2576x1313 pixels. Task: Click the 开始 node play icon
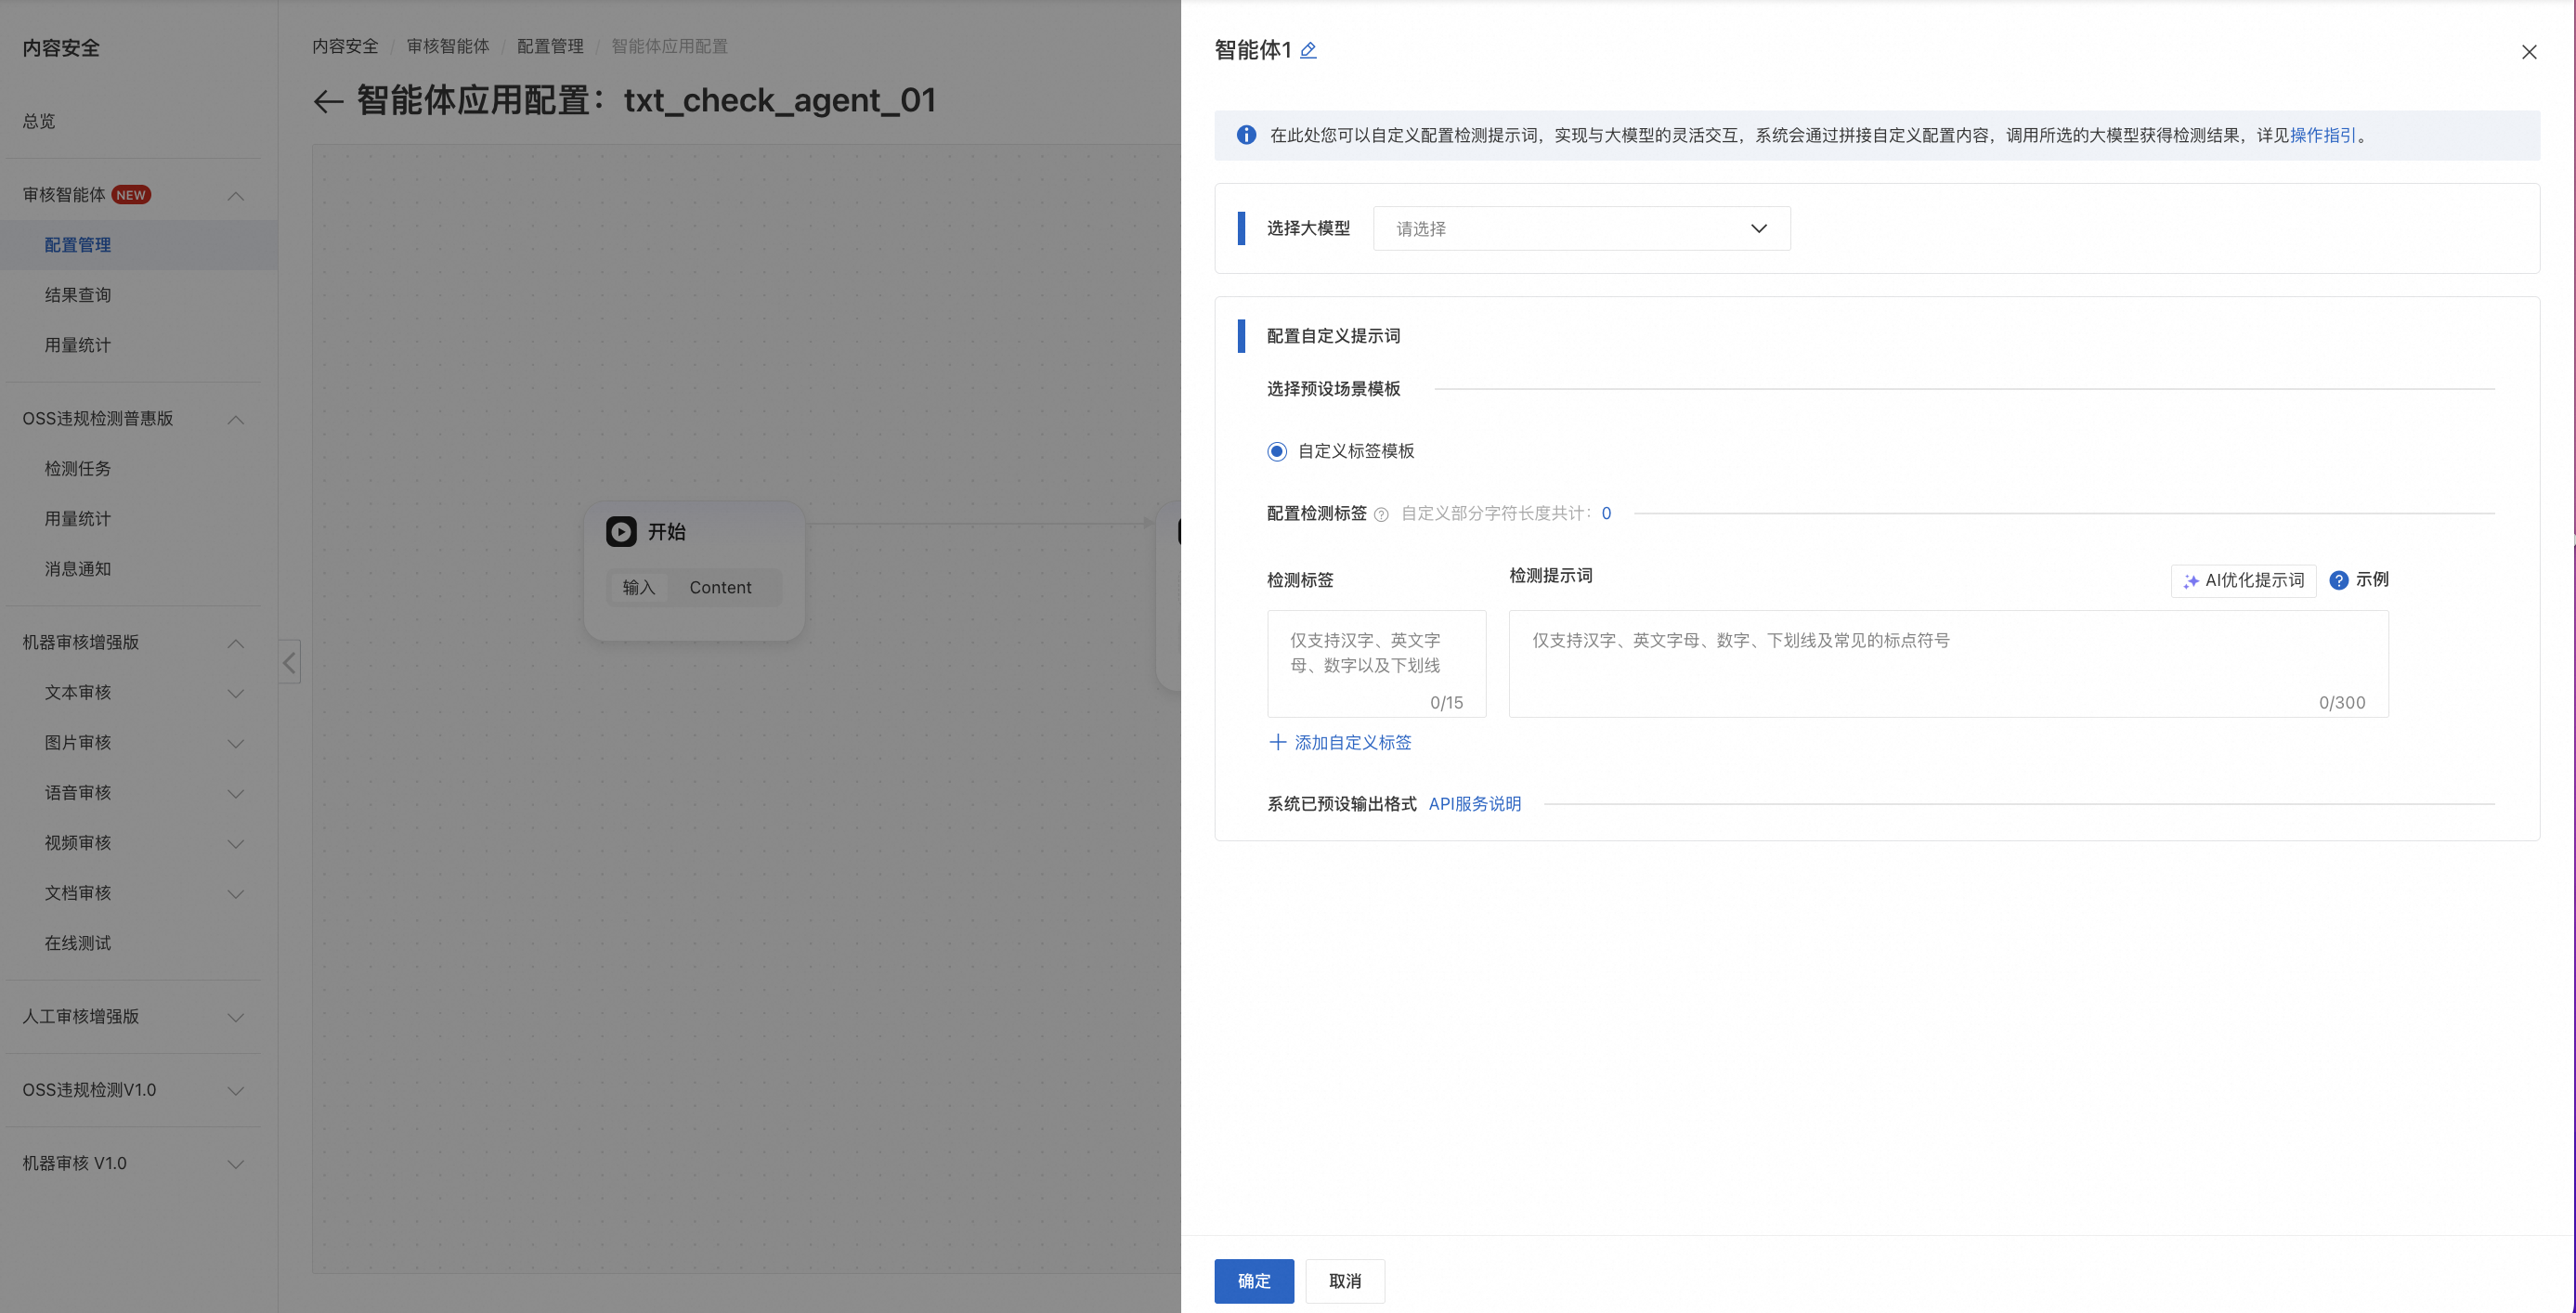[621, 532]
